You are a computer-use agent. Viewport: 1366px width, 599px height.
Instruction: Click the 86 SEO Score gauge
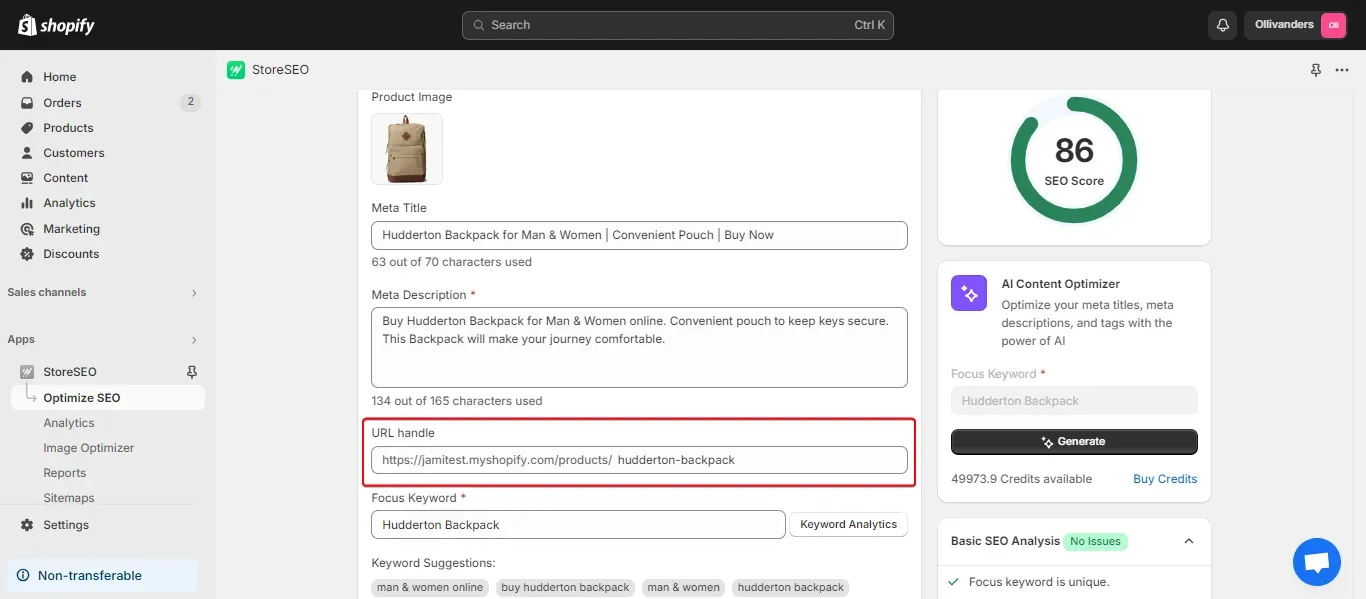pyautogui.click(x=1074, y=160)
